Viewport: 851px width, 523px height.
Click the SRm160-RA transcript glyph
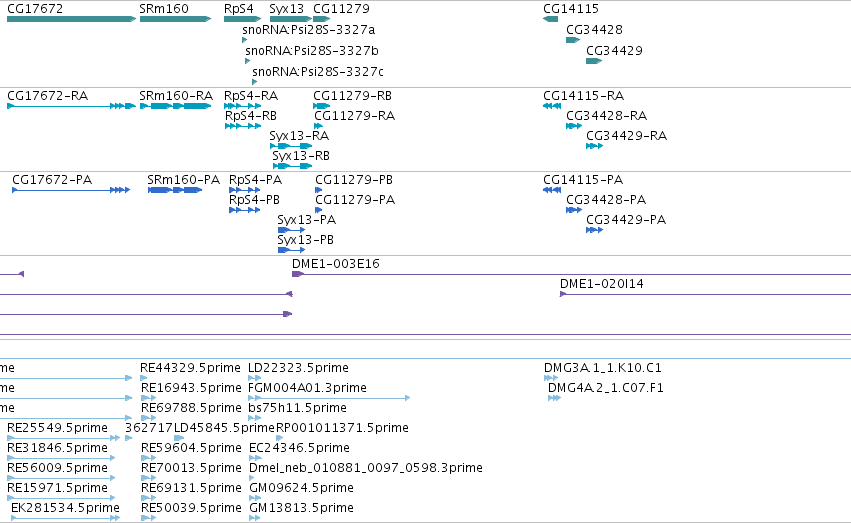(x=175, y=106)
